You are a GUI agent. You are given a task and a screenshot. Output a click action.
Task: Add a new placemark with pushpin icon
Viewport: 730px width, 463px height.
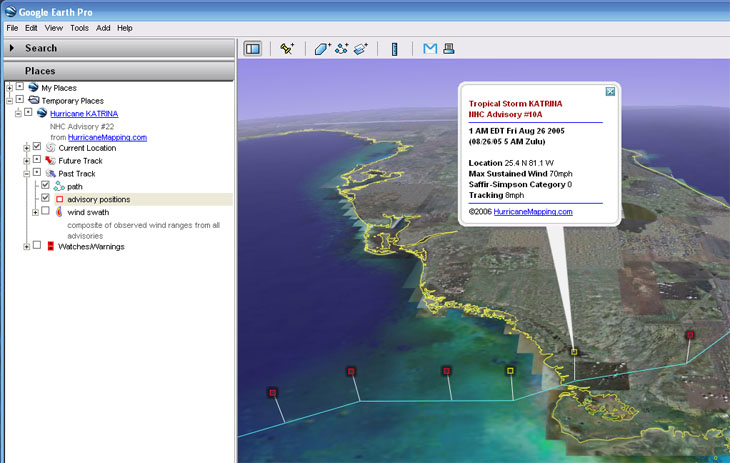click(x=287, y=48)
